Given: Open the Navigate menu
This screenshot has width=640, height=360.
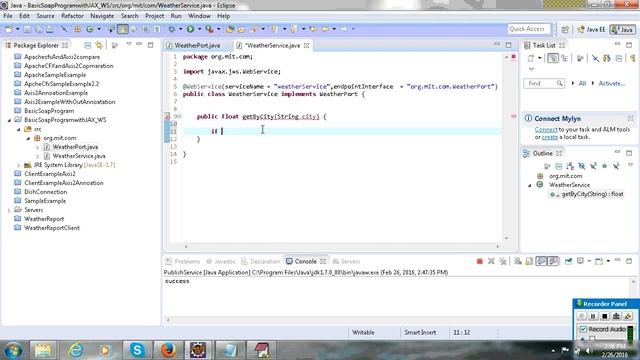Looking at the screenshot, I should (x=102, y=16).
